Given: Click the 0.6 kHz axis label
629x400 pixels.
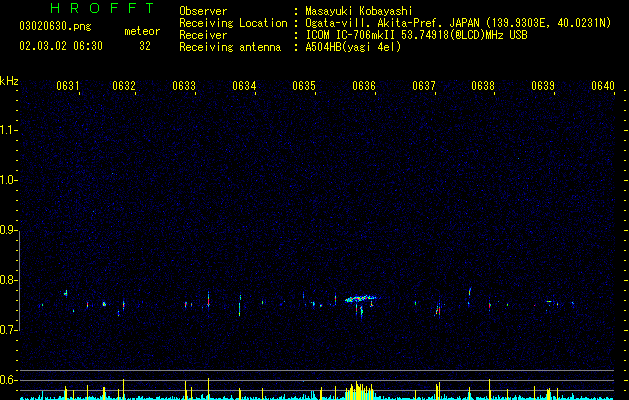Looking at the screenshot, I should click(x=8, y=380).
